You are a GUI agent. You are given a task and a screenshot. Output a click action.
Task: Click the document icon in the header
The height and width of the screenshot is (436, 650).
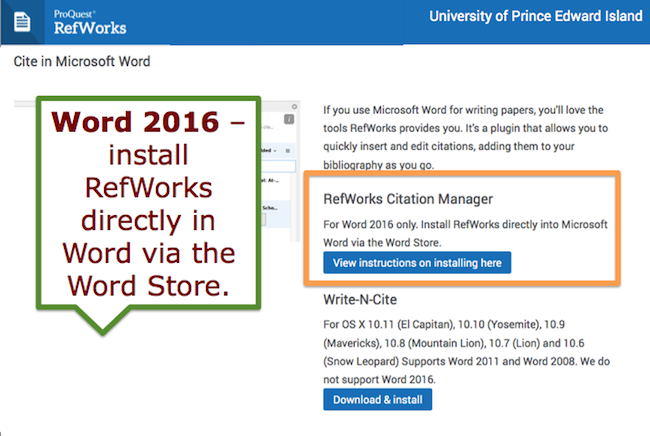click(20, 19)
